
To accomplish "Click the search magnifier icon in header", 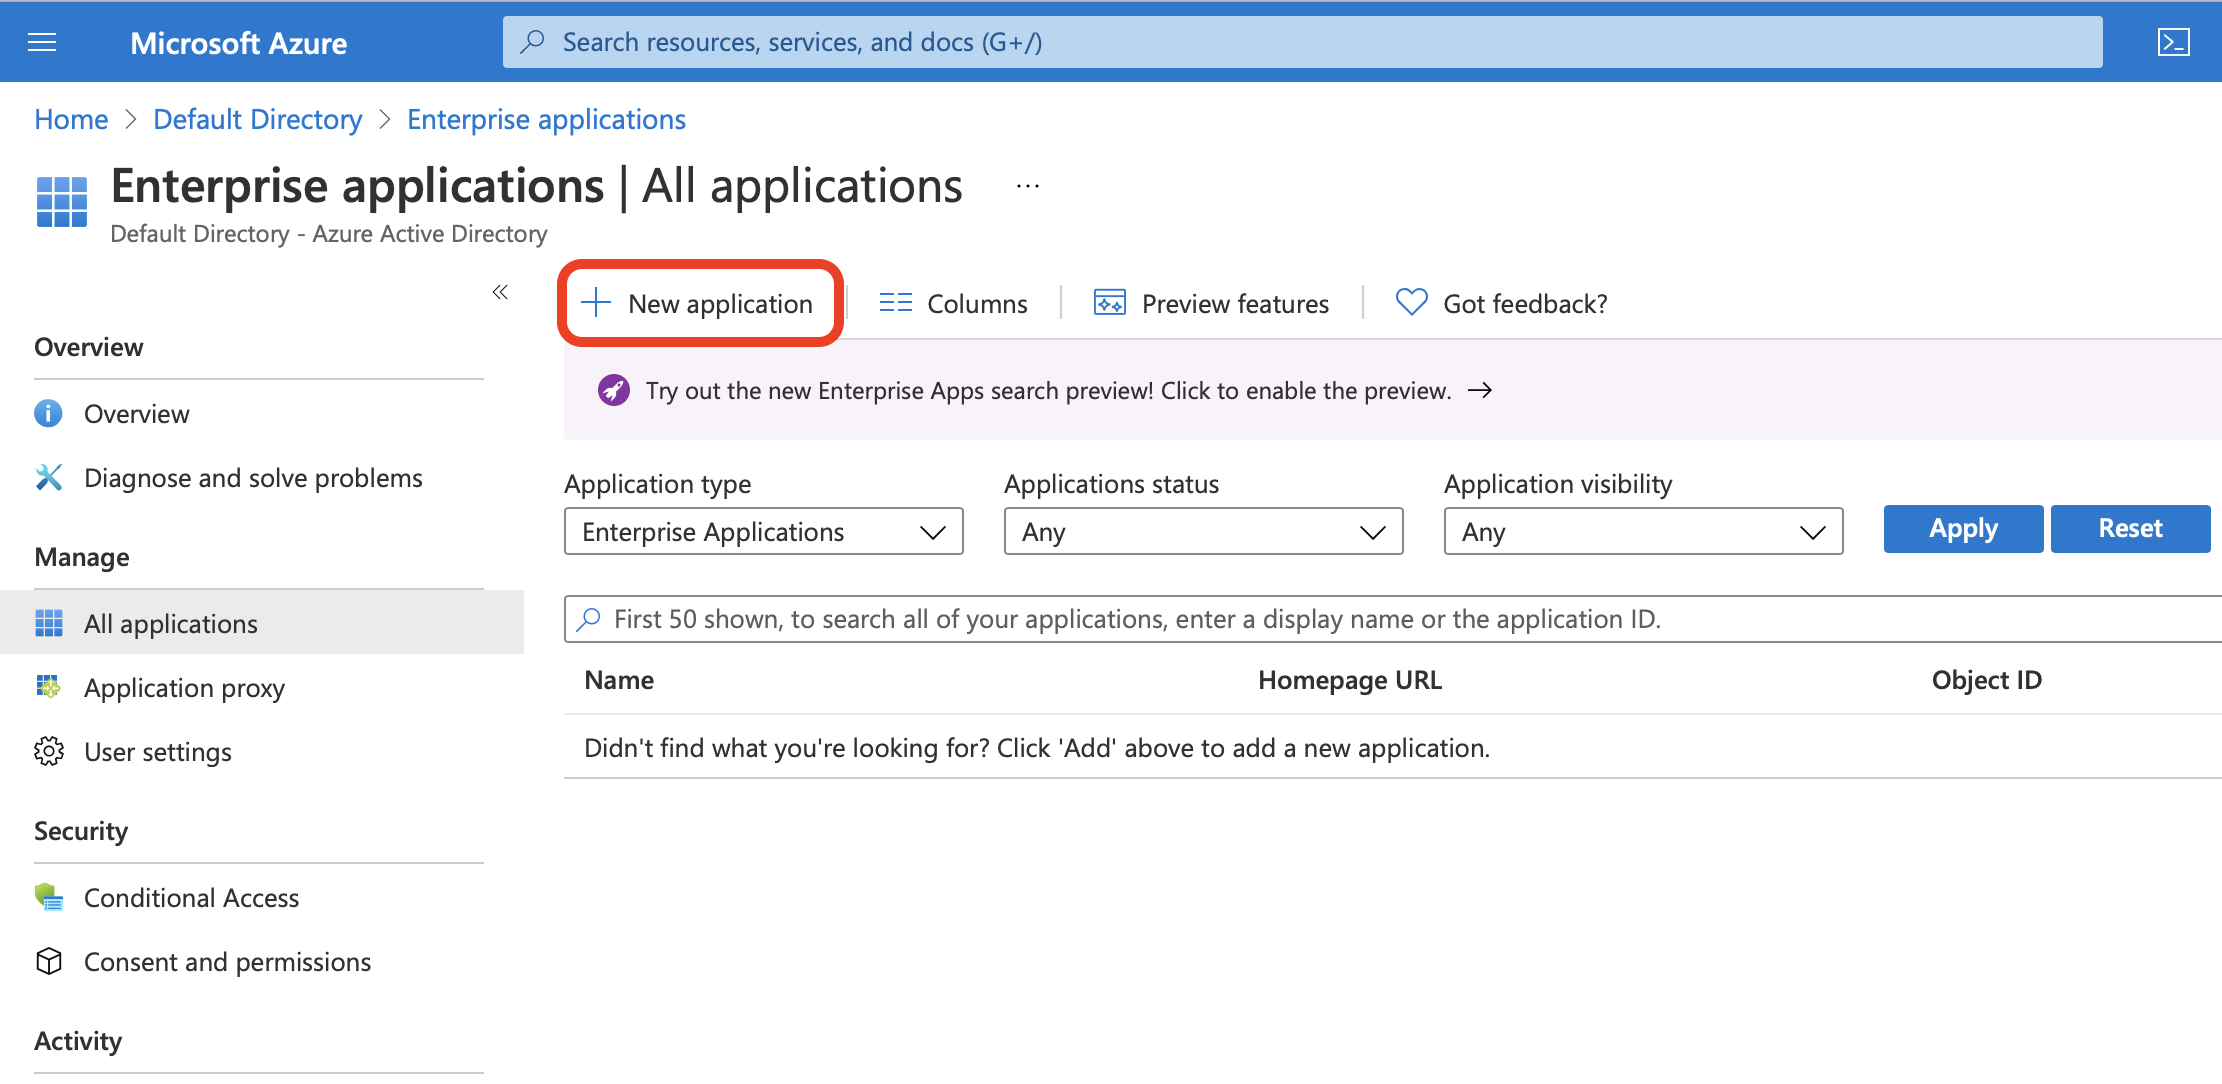I will tap(533, 42).
